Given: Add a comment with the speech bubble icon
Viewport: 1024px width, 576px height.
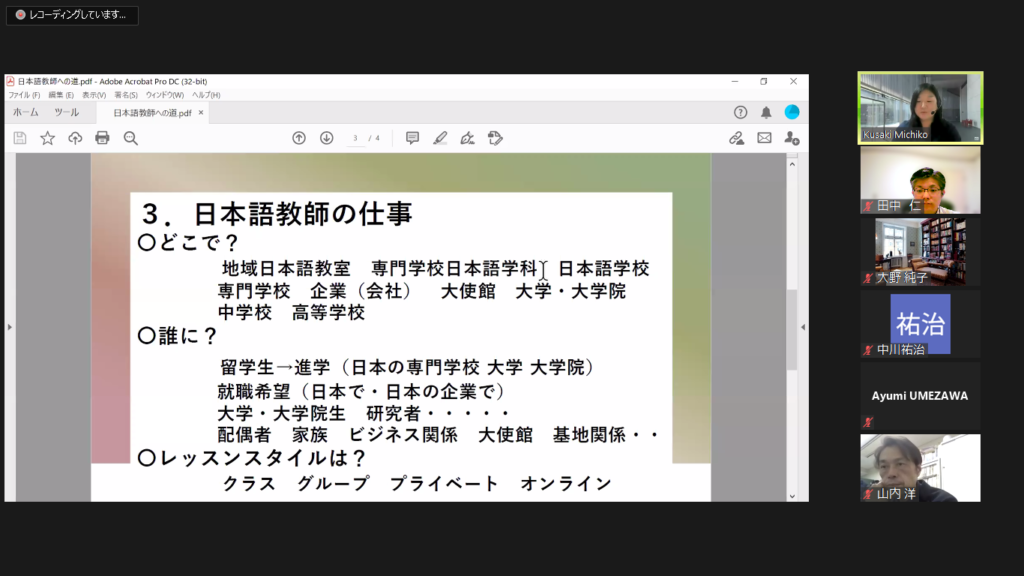Looking at the screenshot, I should coord(412,138).
